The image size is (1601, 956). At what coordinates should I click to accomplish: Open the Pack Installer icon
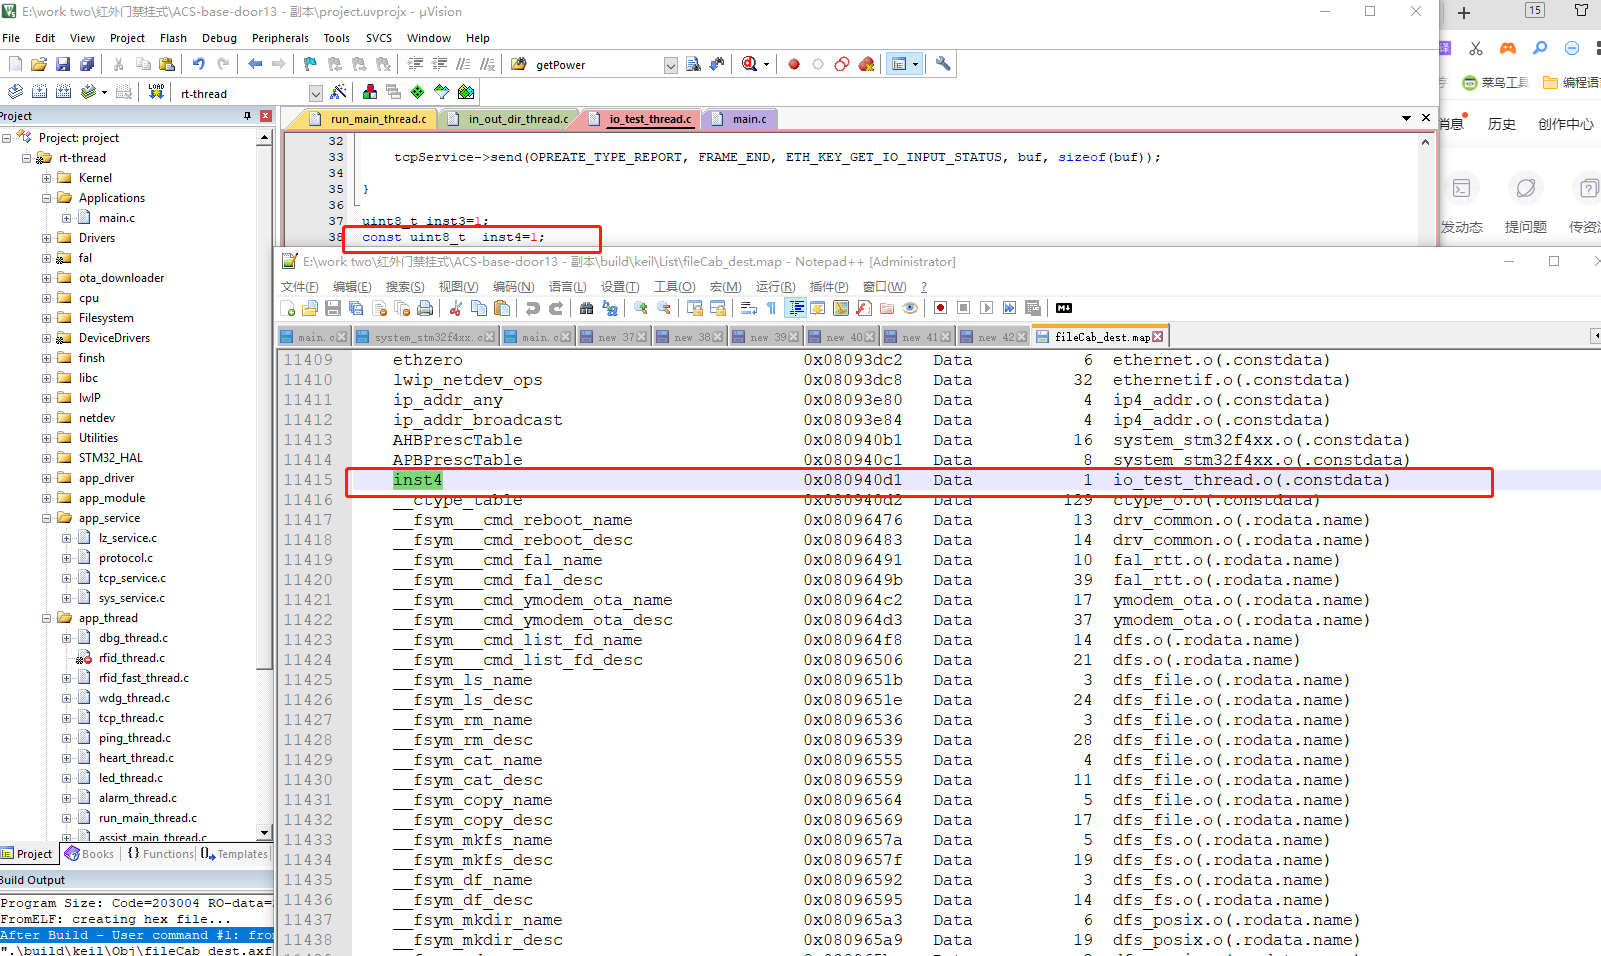[x=465, y=92]
